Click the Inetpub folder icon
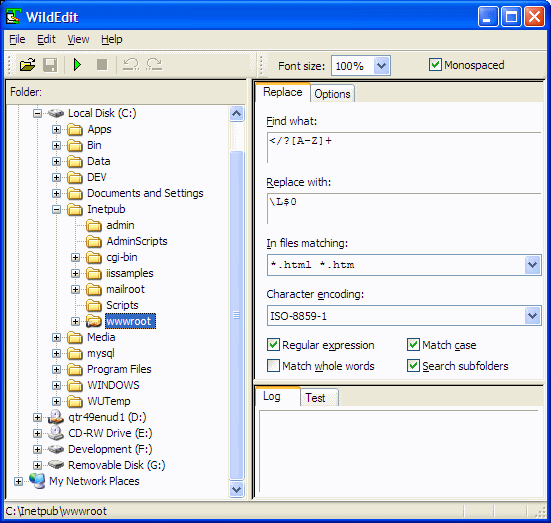Image resolution: width=551 pixels, height=523 pixels. (x=75, y=209)
